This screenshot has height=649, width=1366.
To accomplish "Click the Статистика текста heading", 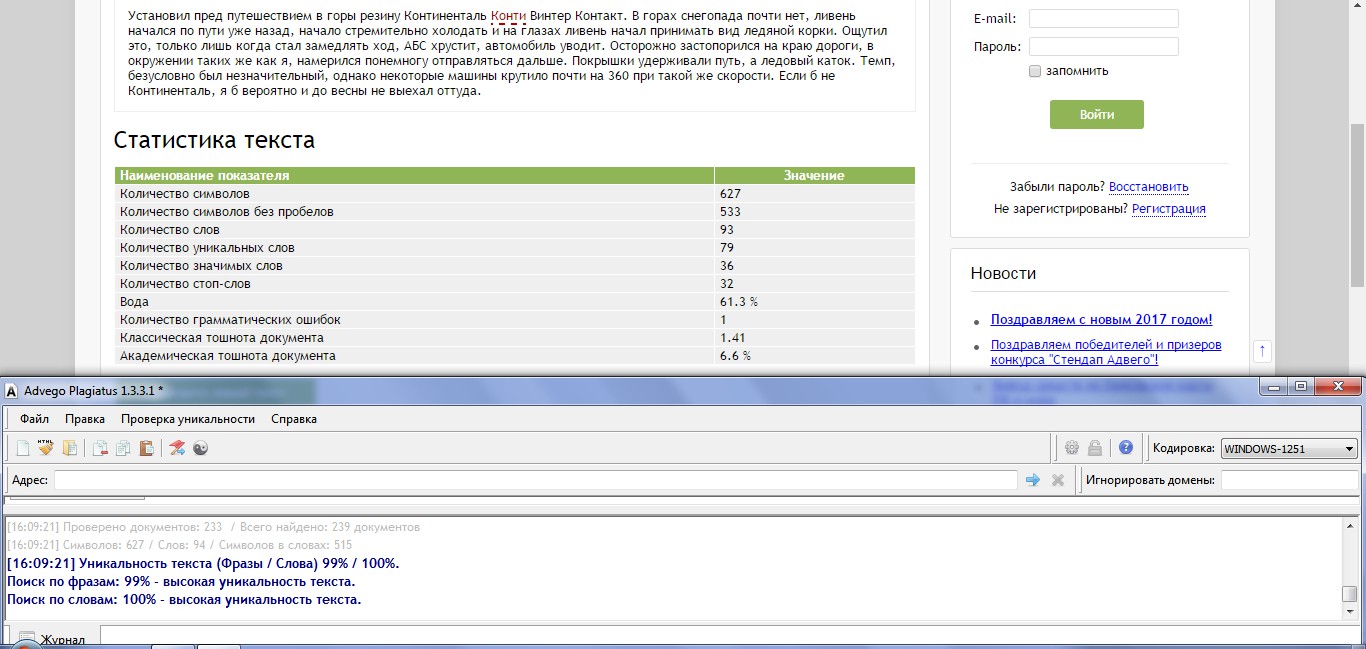I will pyautogui.click(x=214, y=140).
